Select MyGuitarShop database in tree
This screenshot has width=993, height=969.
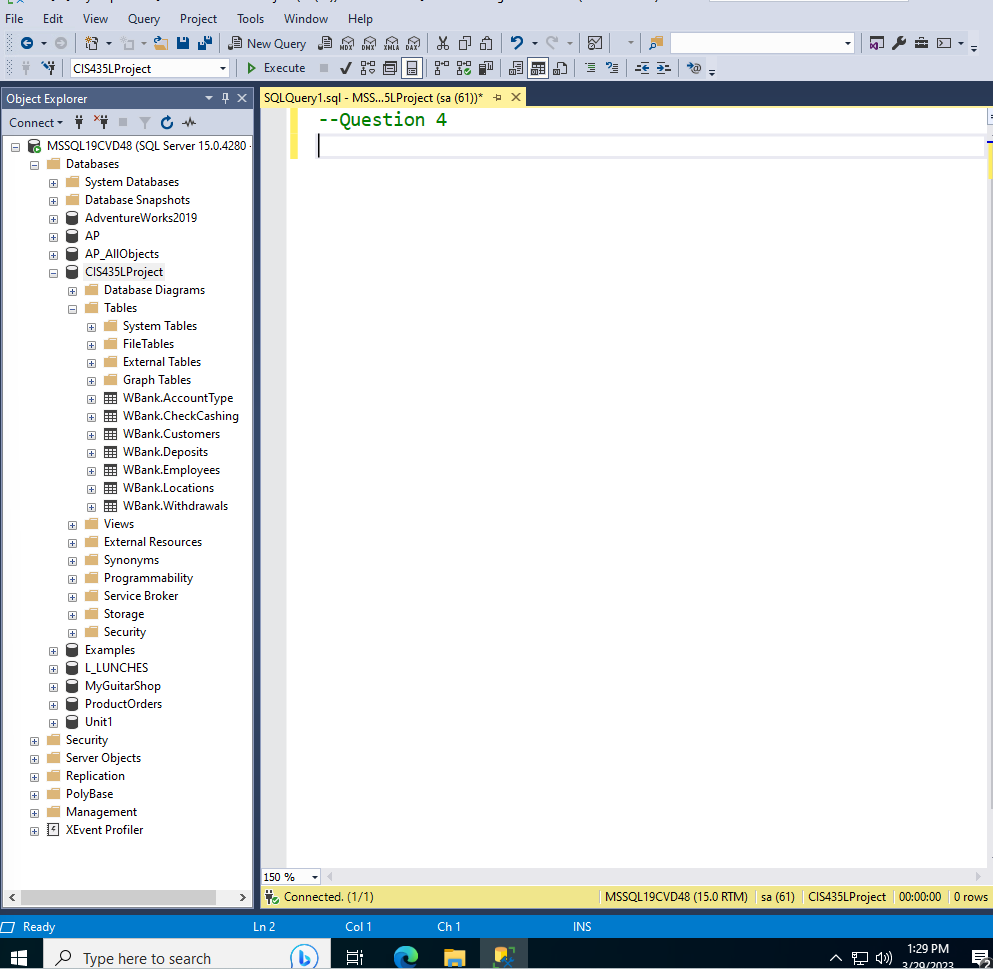[122, 686]
